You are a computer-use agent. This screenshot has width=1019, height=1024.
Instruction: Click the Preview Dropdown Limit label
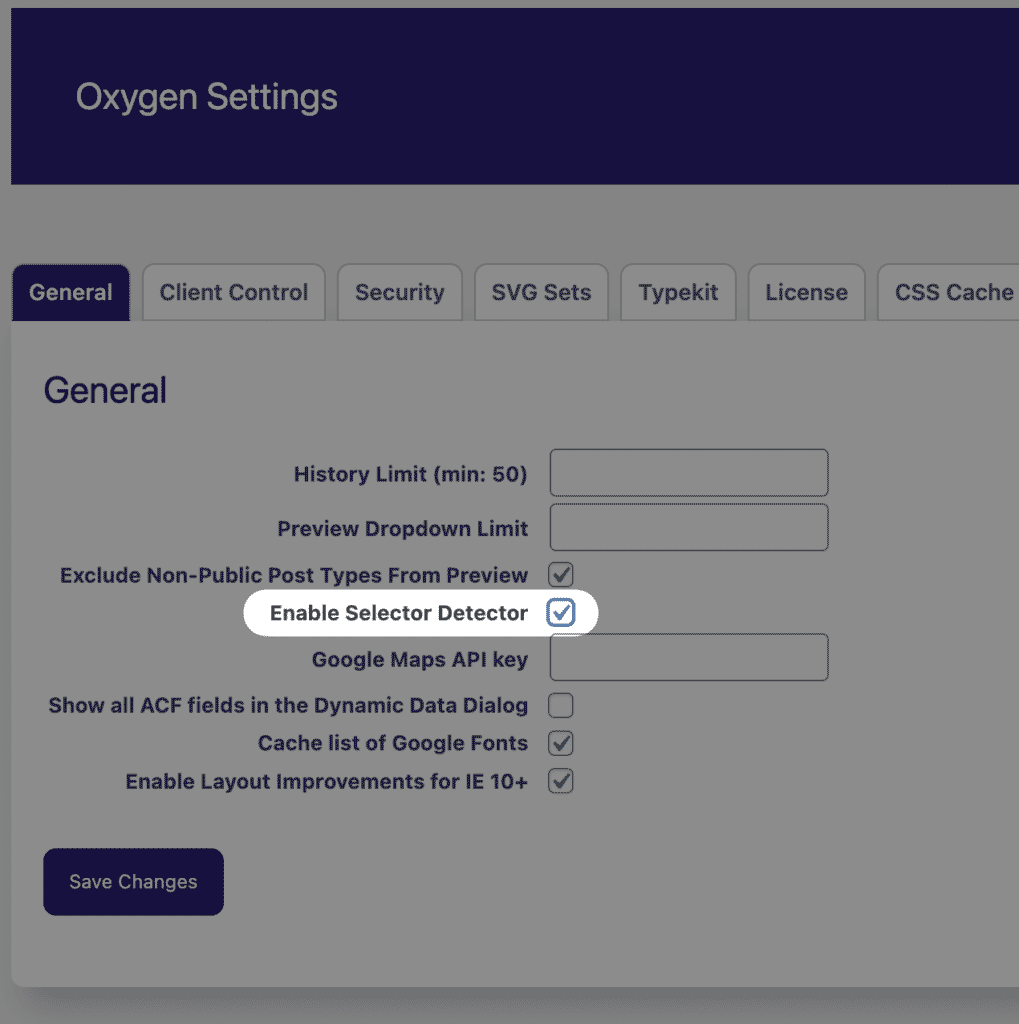tap(402, 528)
